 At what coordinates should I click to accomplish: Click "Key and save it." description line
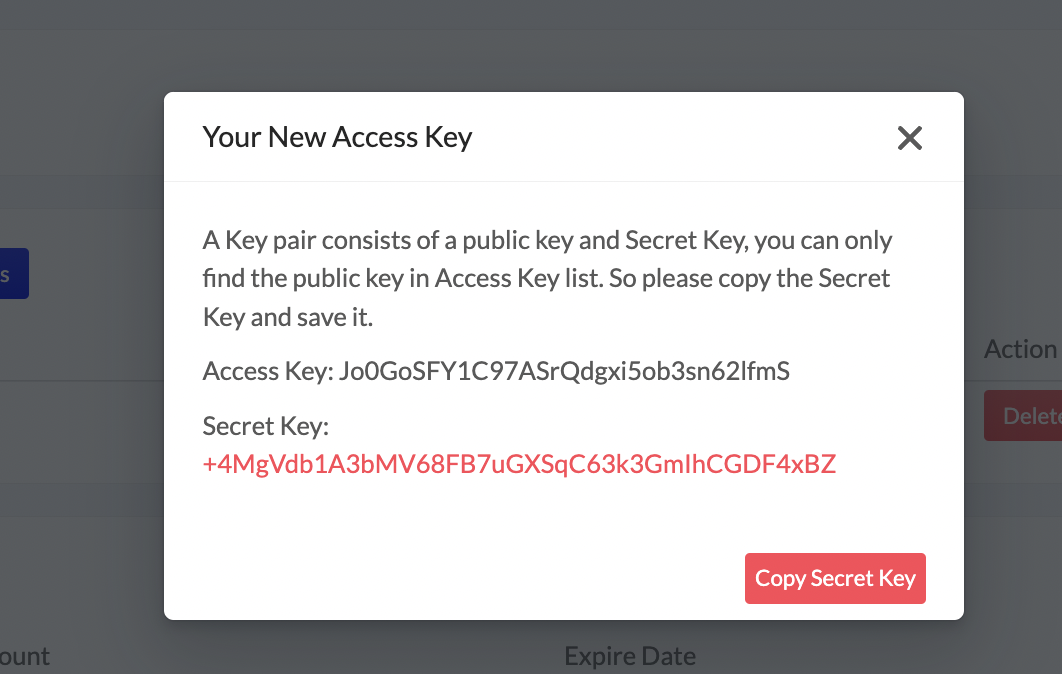coord(288,316)
